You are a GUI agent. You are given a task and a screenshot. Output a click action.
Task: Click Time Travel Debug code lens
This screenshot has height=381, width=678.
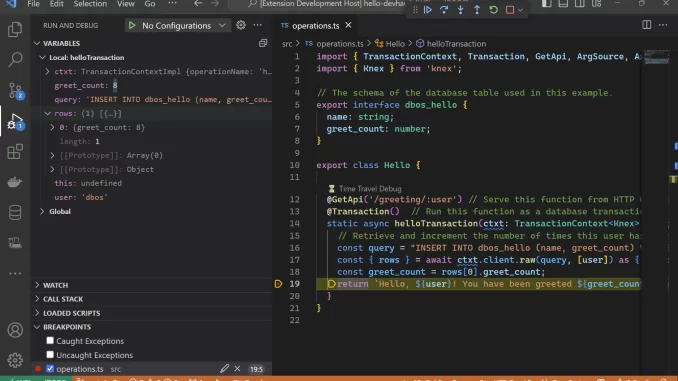click(370, 189)
